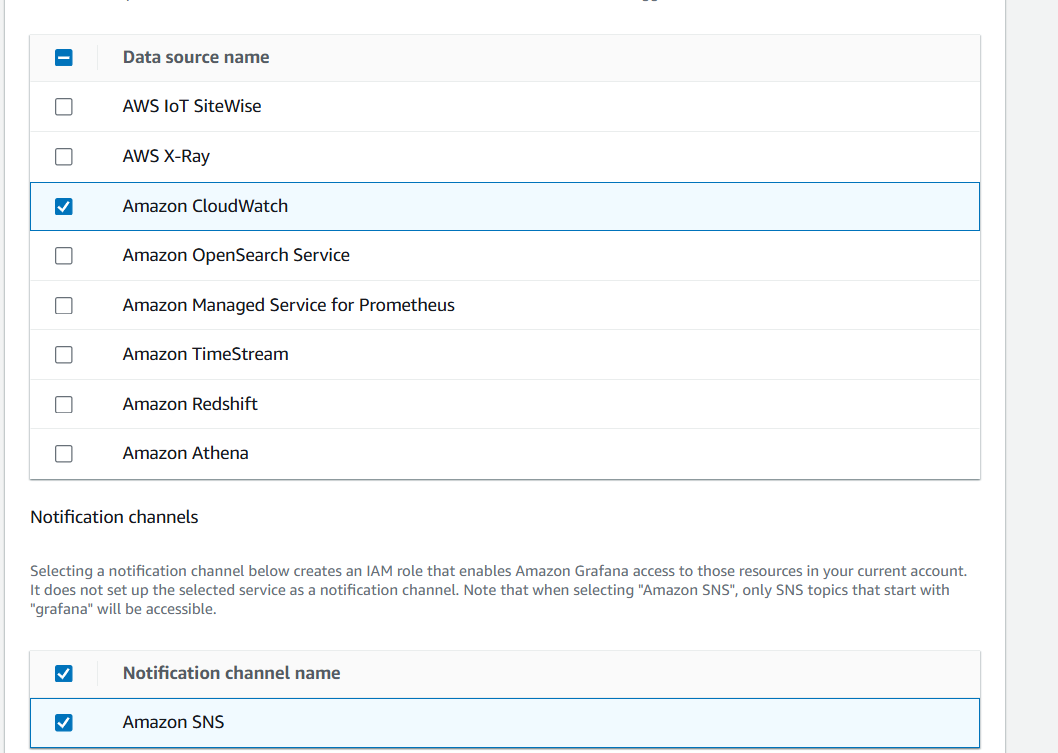Check the AWS IoT SiteWise checkbox
This screenshot has width=1058, height=753.
click(63, 107)
